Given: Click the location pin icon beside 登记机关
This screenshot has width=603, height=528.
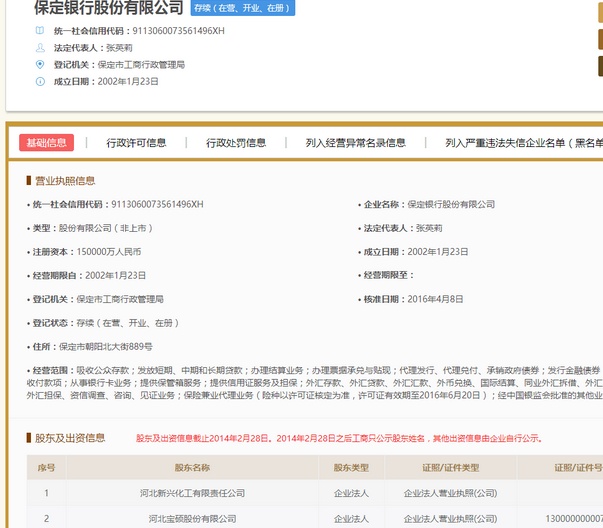Looking at the screenshot, I should 40,65.
